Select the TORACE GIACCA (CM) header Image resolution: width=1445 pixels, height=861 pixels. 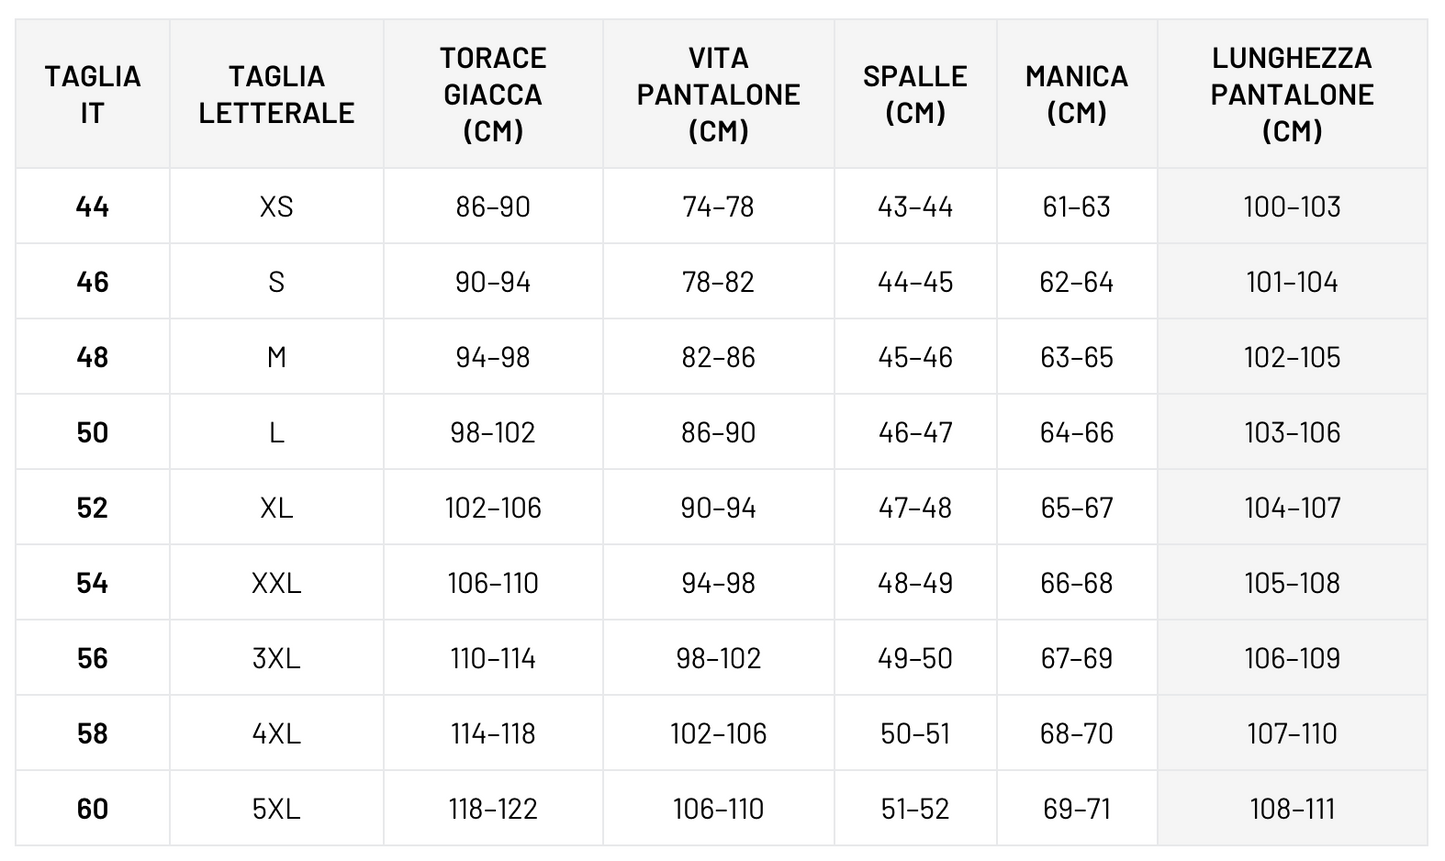[493, 94]
